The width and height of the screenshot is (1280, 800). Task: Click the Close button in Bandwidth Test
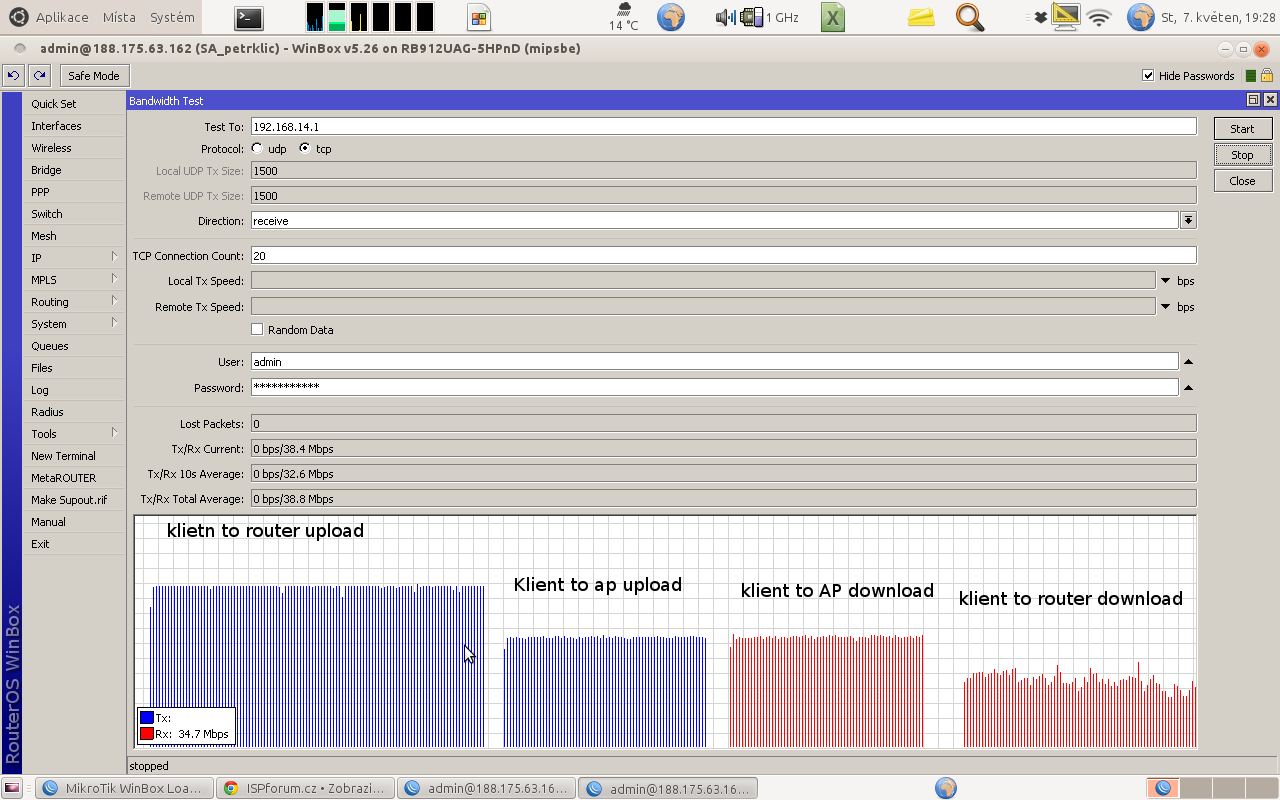click(x=1242, y=181)
